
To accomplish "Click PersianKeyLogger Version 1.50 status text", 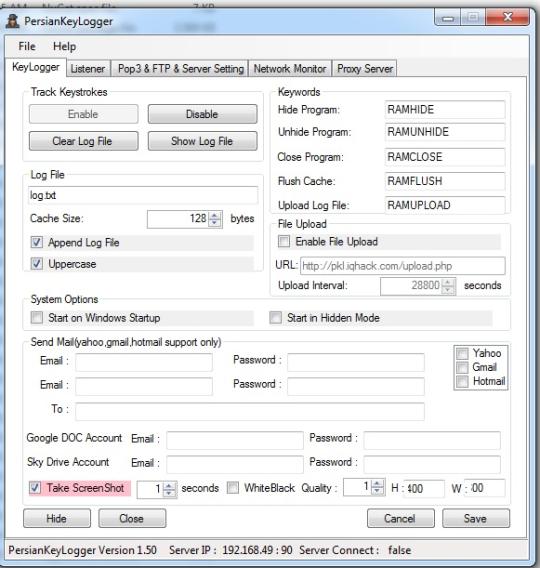I will 83,550.
